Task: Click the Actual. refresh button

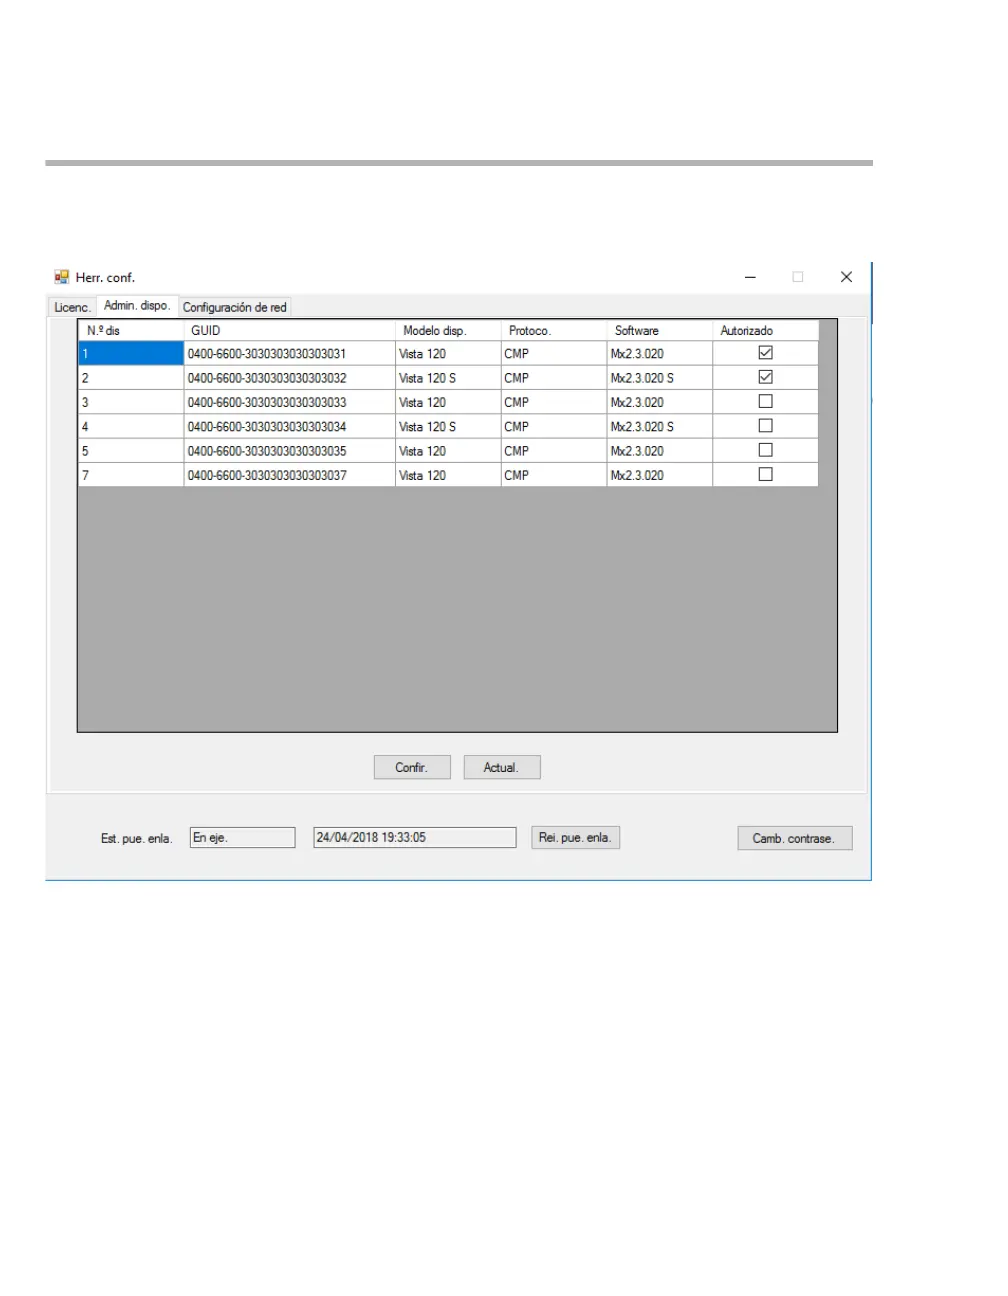Action: [x=502, y=767]
